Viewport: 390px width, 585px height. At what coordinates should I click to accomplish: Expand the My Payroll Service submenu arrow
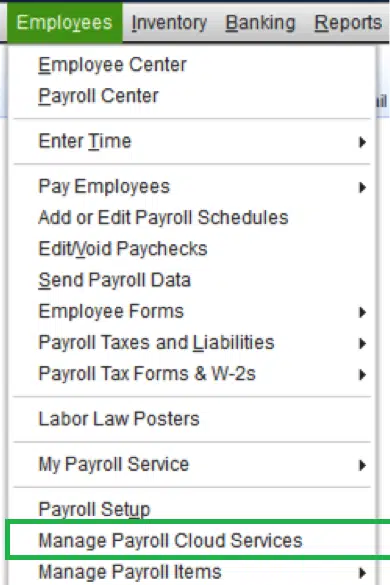point(362,465)
